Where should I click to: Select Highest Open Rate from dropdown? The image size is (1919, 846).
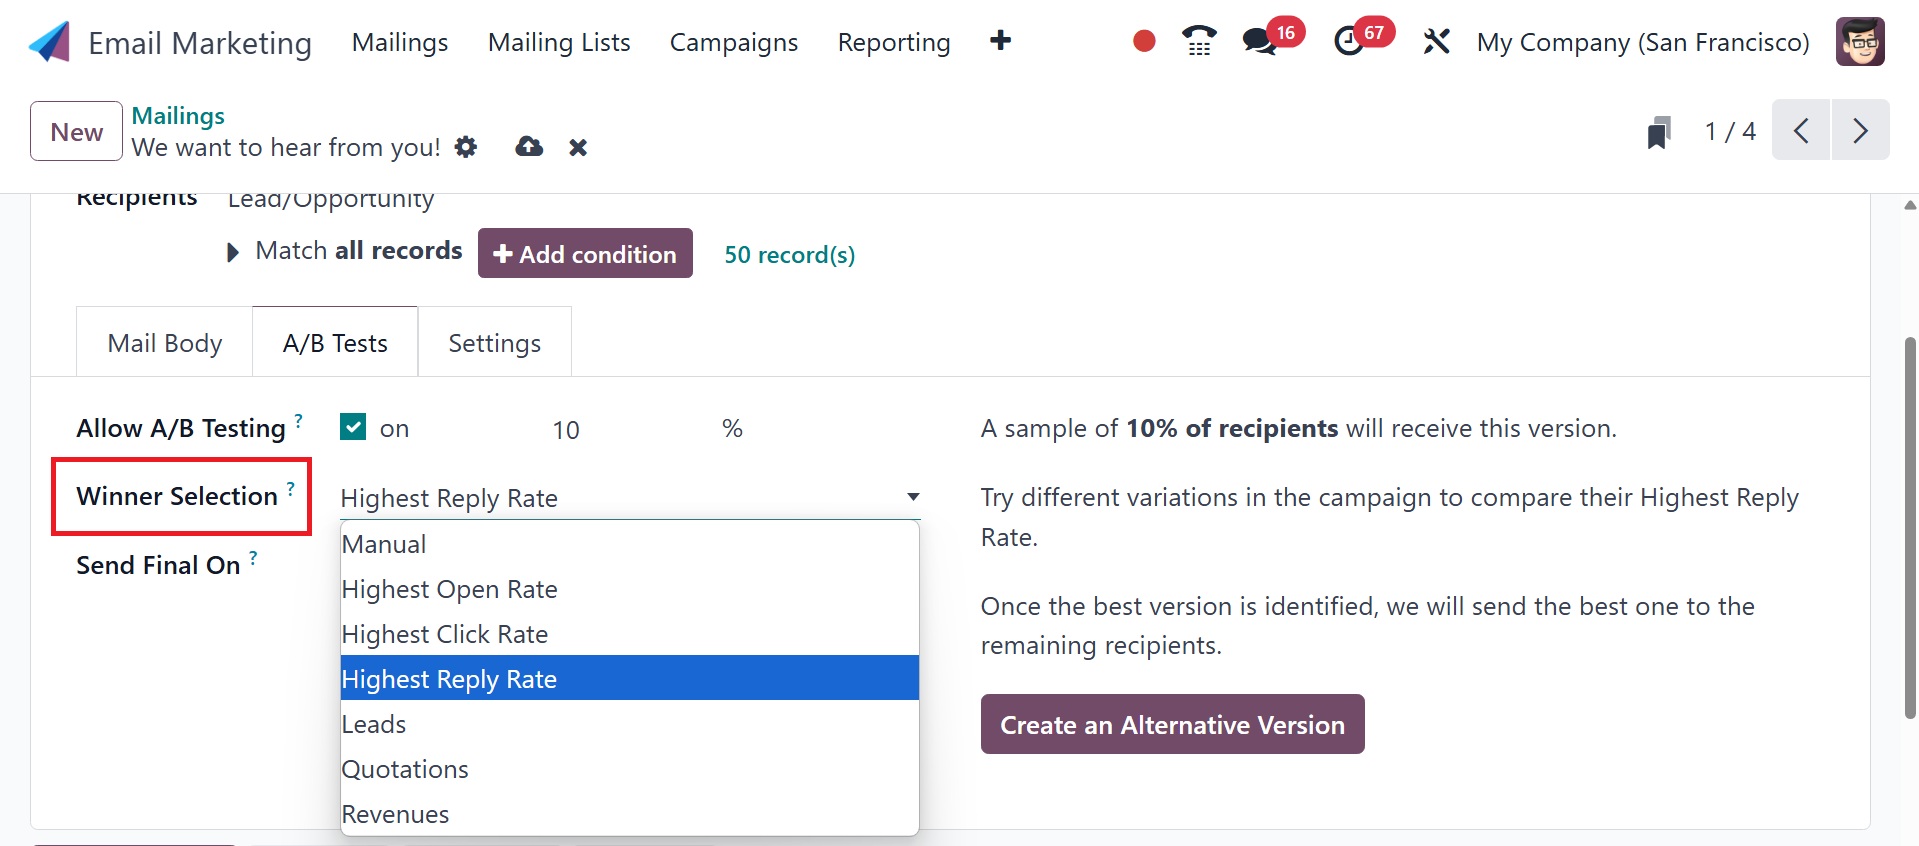tap(449, 589)
